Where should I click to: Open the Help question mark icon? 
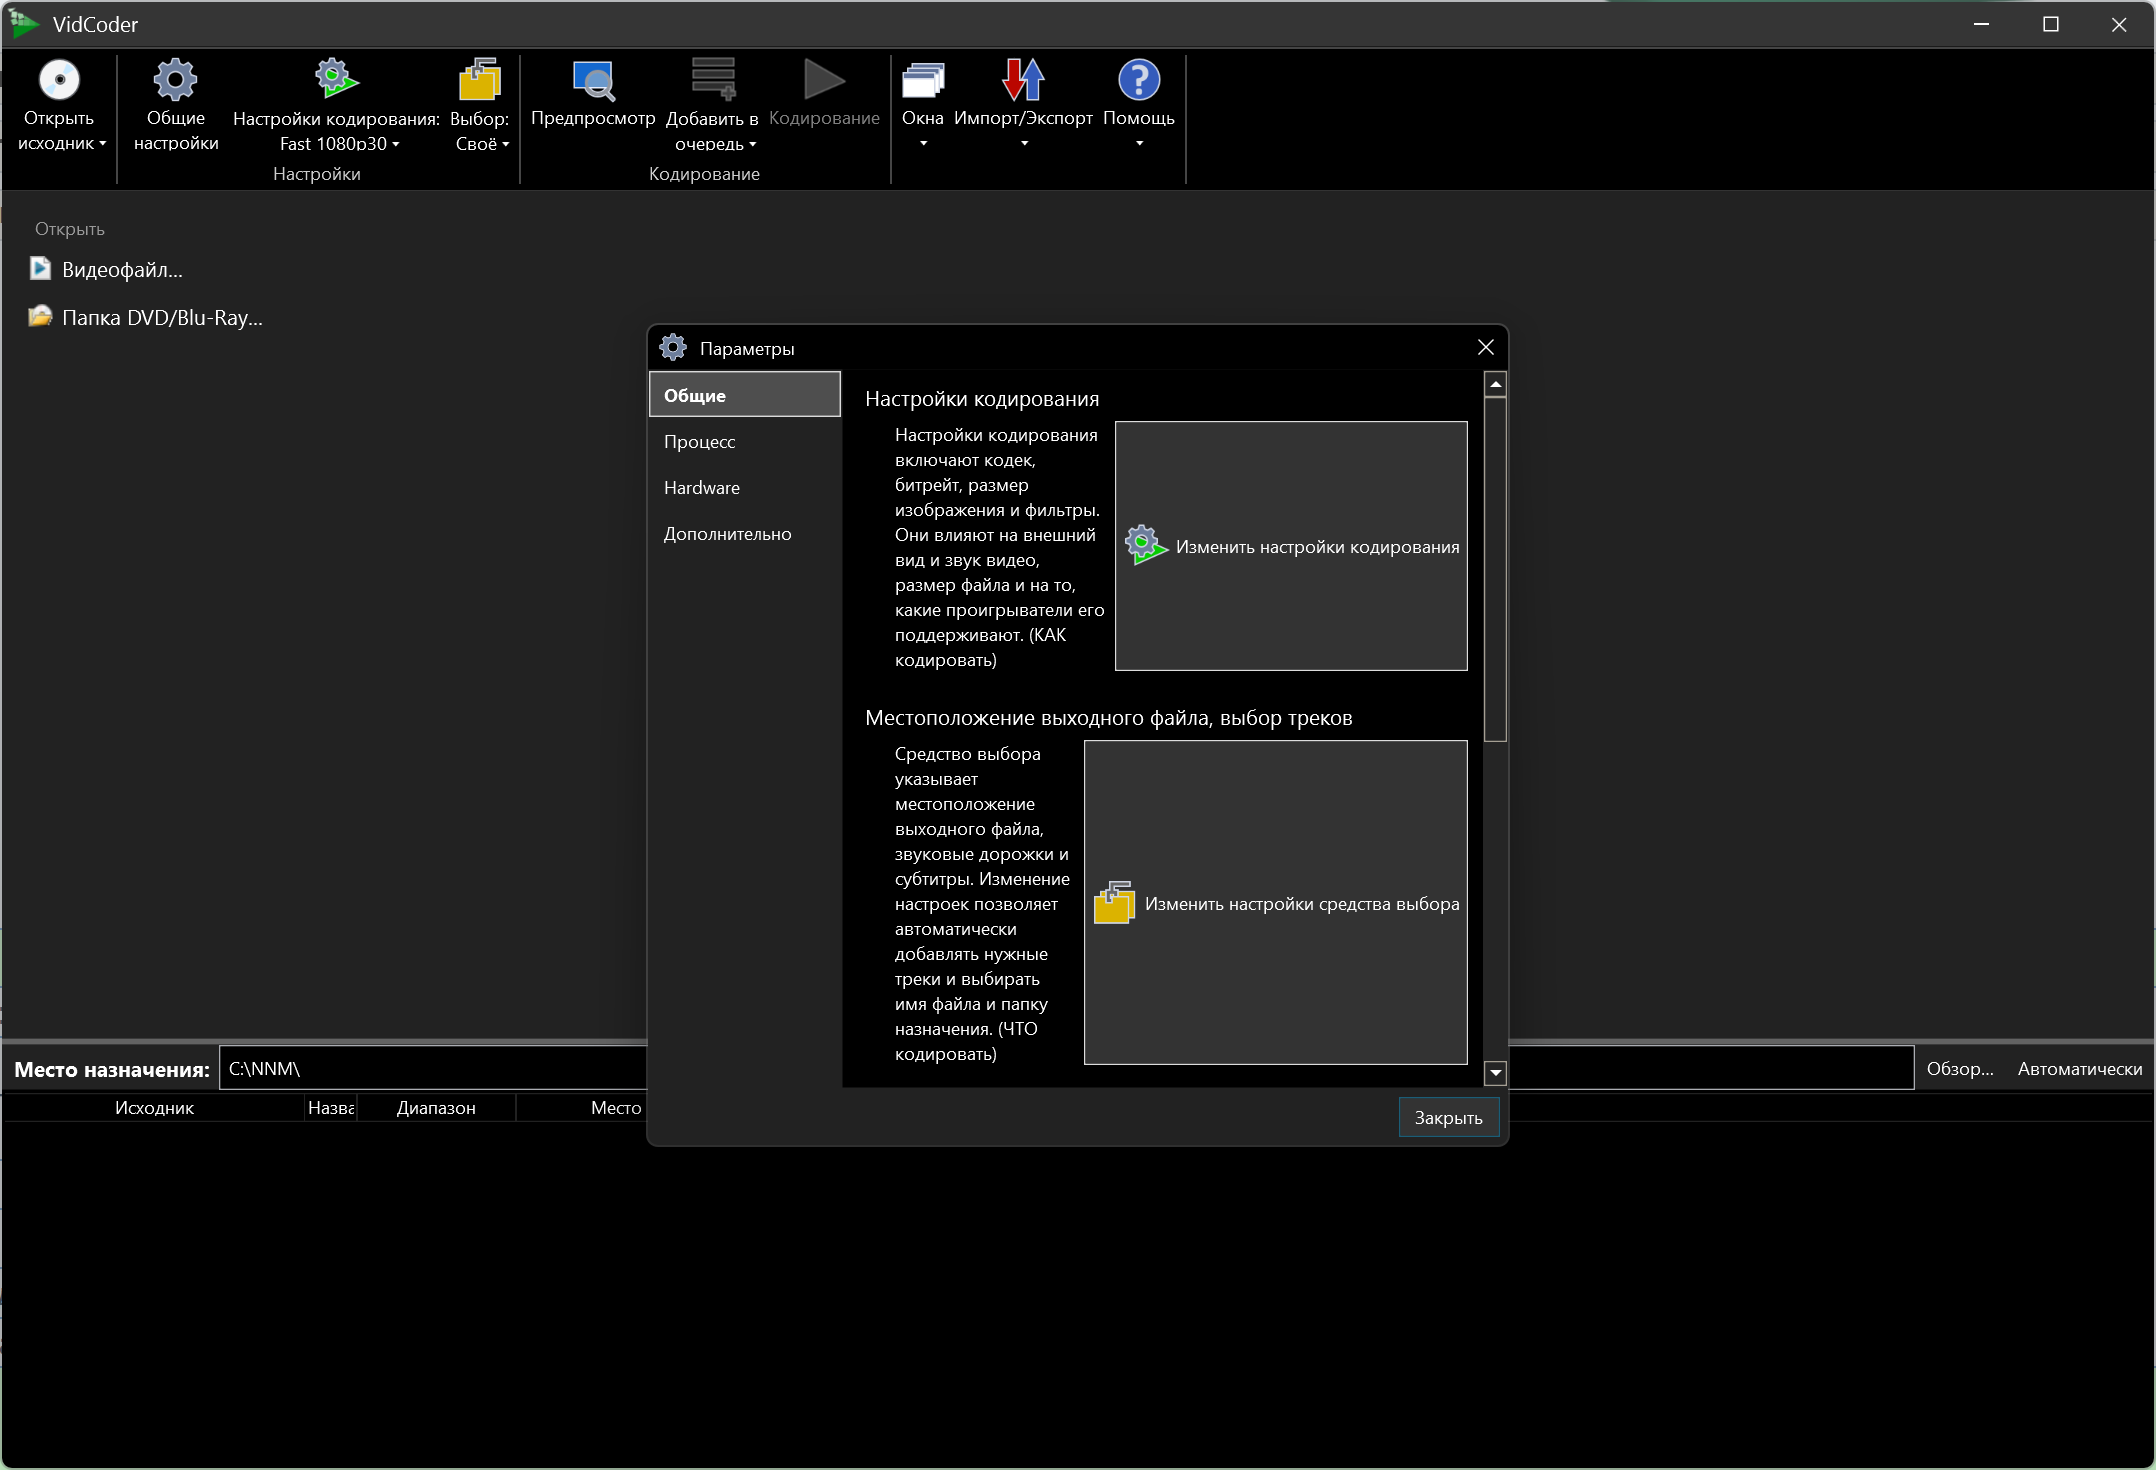1138,80
